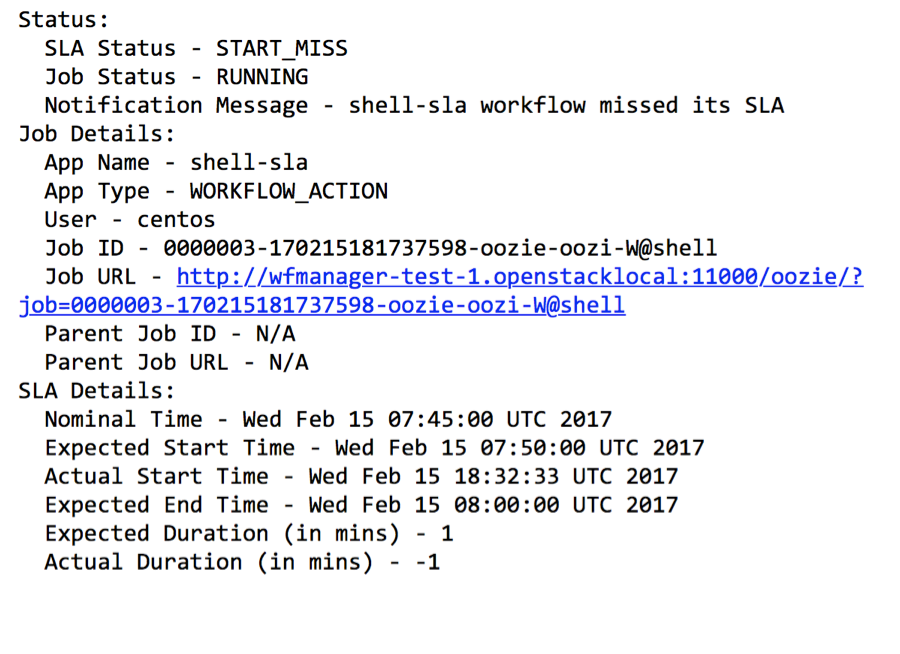This screenshot has height=654, width=900.
Task: Click the "SLA Details:" heading
Action: 97,391
